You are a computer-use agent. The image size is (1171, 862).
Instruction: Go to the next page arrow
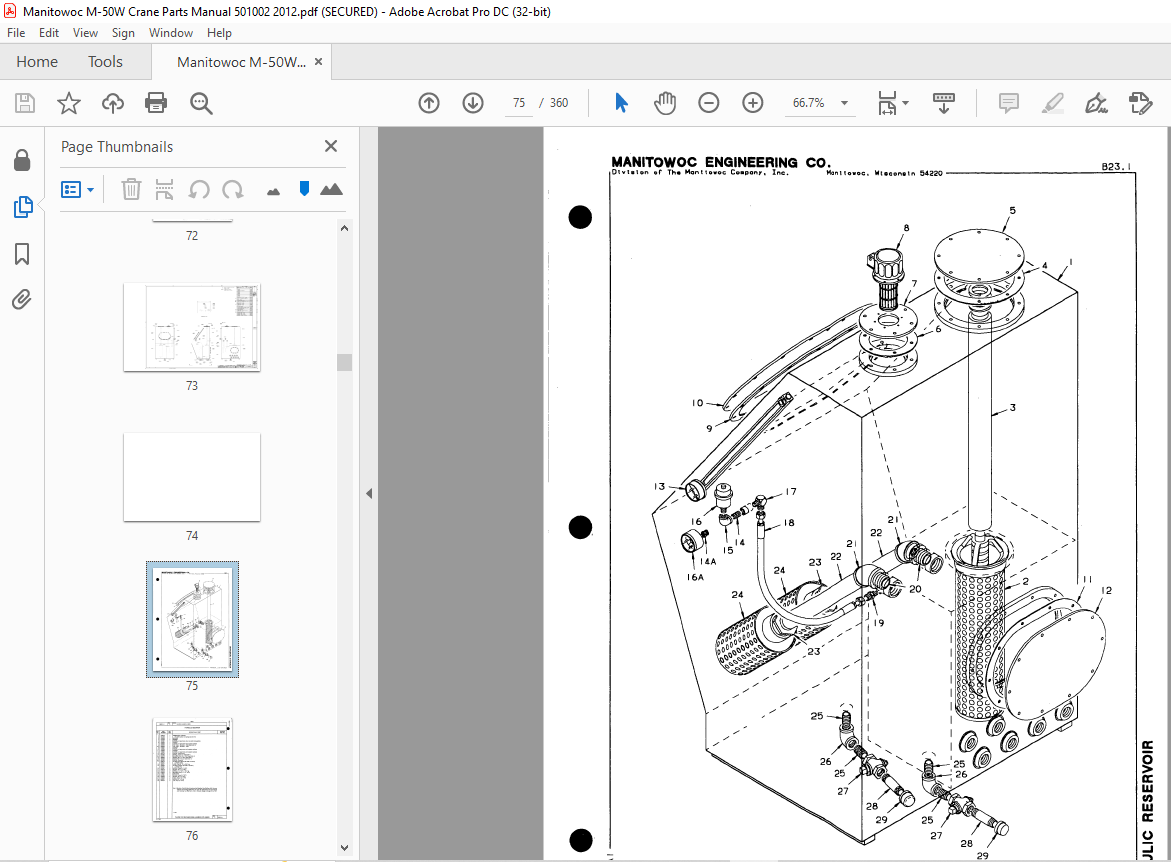(x=473, y=103)
